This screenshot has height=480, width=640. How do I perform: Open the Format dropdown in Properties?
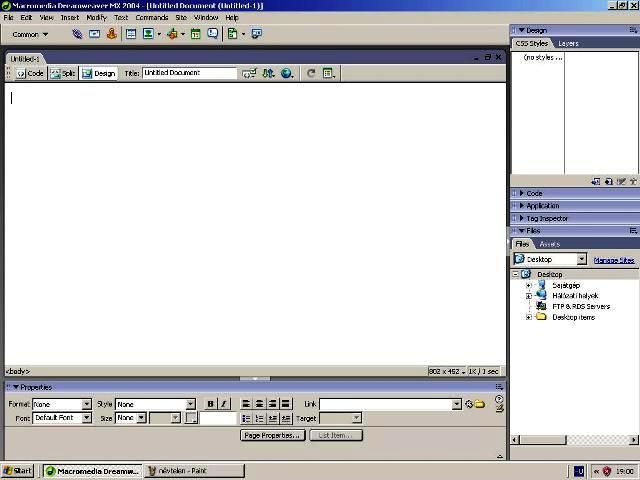[86, 404]
